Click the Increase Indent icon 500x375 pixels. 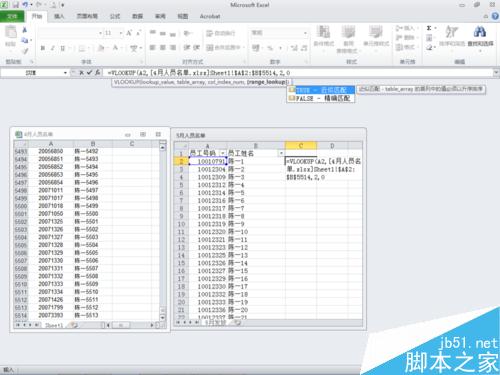pos(197,48)
